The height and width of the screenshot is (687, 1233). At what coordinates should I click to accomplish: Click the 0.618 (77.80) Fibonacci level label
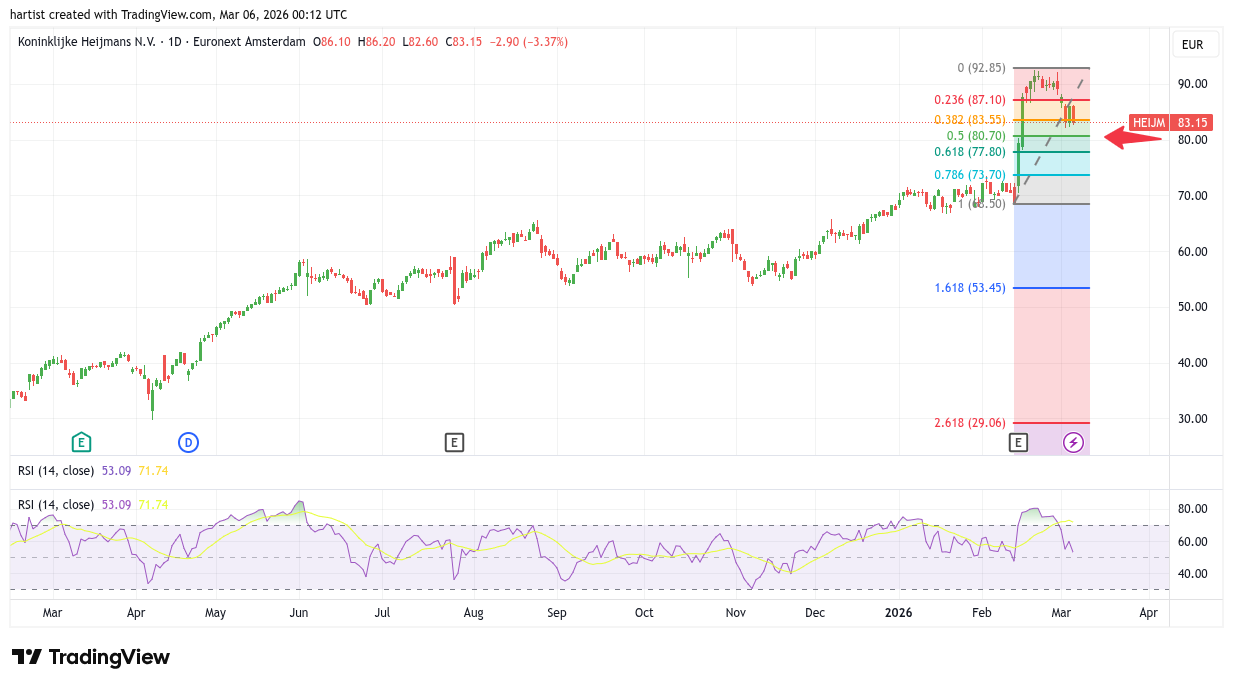click(x=969, y=152)
